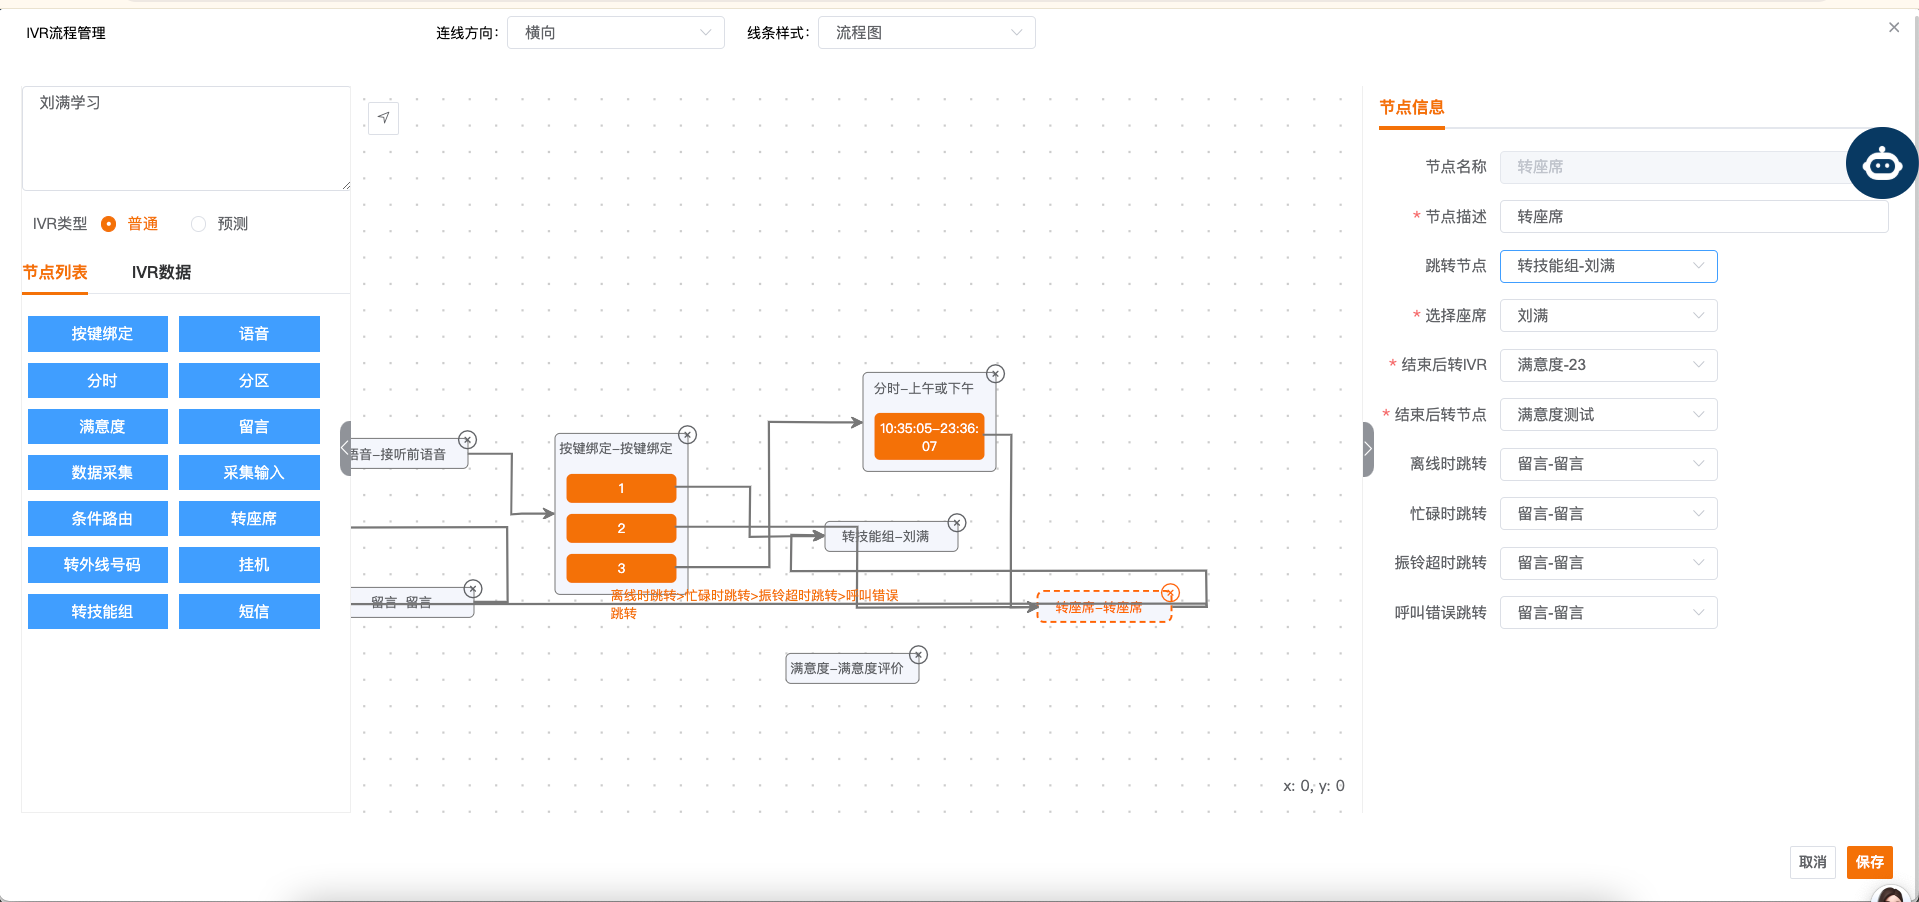
Task: Click the canvas locate arrow icon
Action: pos(384,118)
